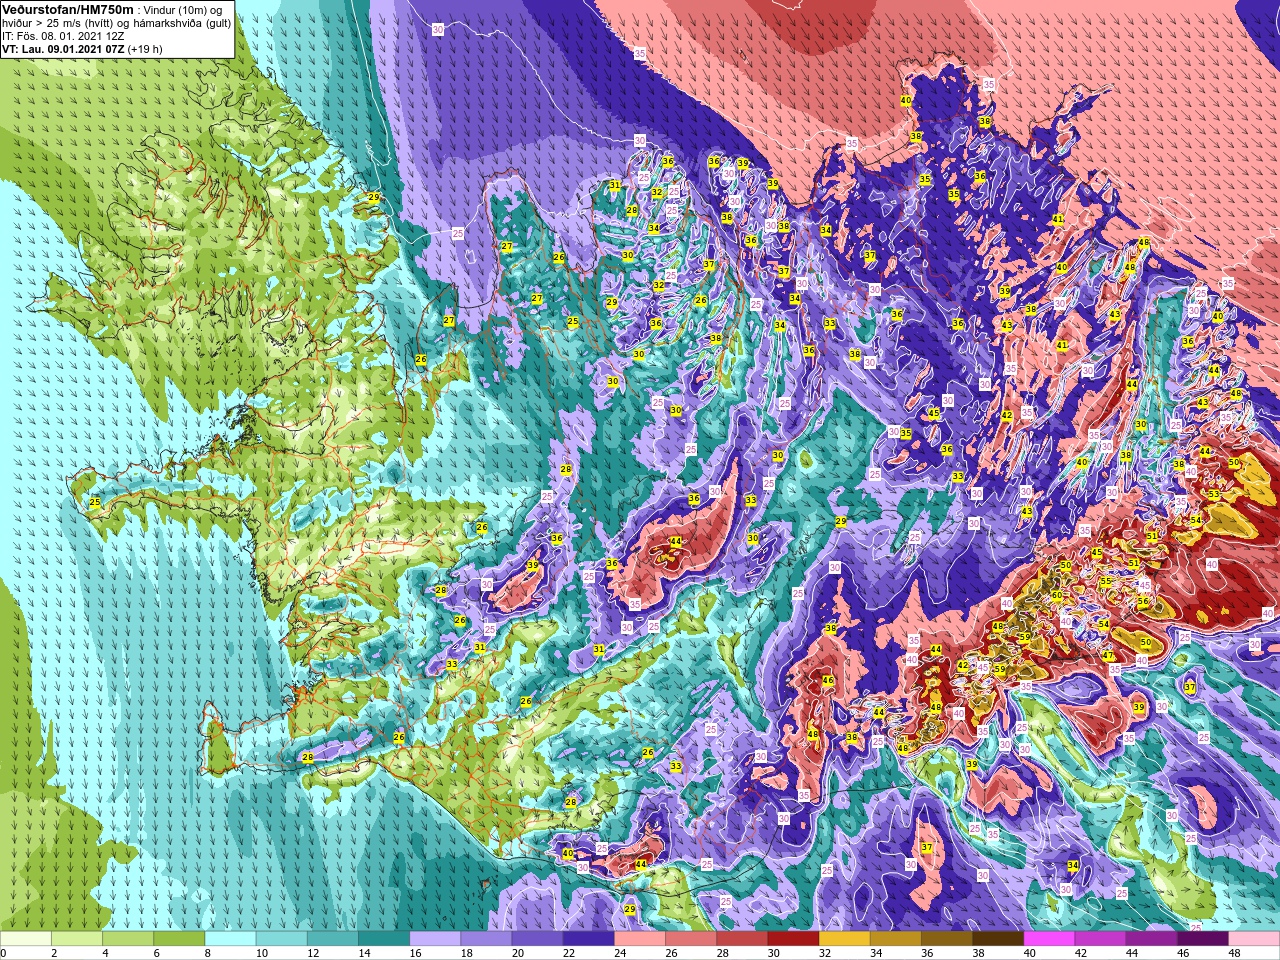1280x960 pixels.
Task: Select the legend scale label '32'
Action: (x=825, y=953)
